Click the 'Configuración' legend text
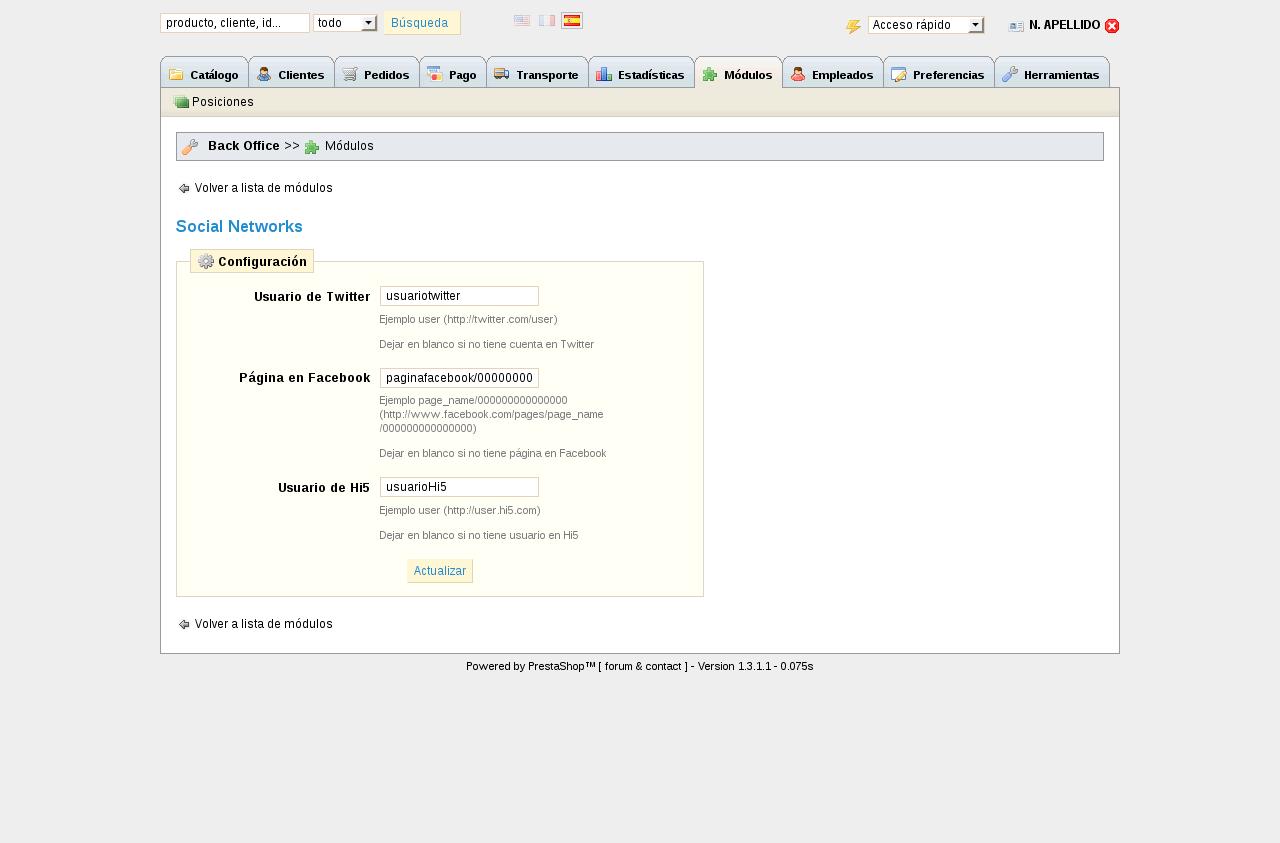 (x=262, y=262)
